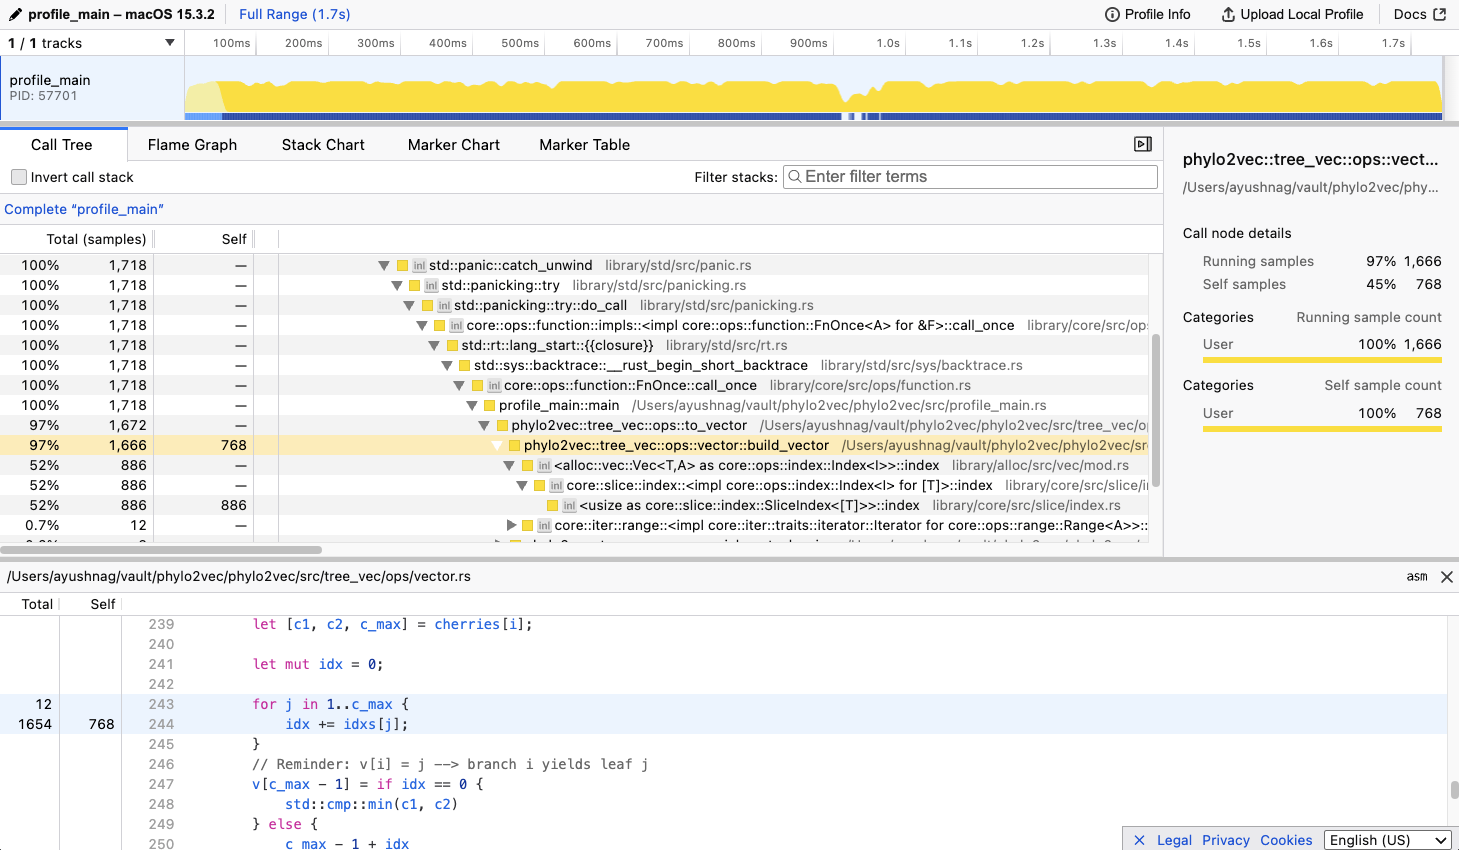1459x850 pixels.
Task: Open the Cookies link in footer
Action: [x=1286, y=840]
